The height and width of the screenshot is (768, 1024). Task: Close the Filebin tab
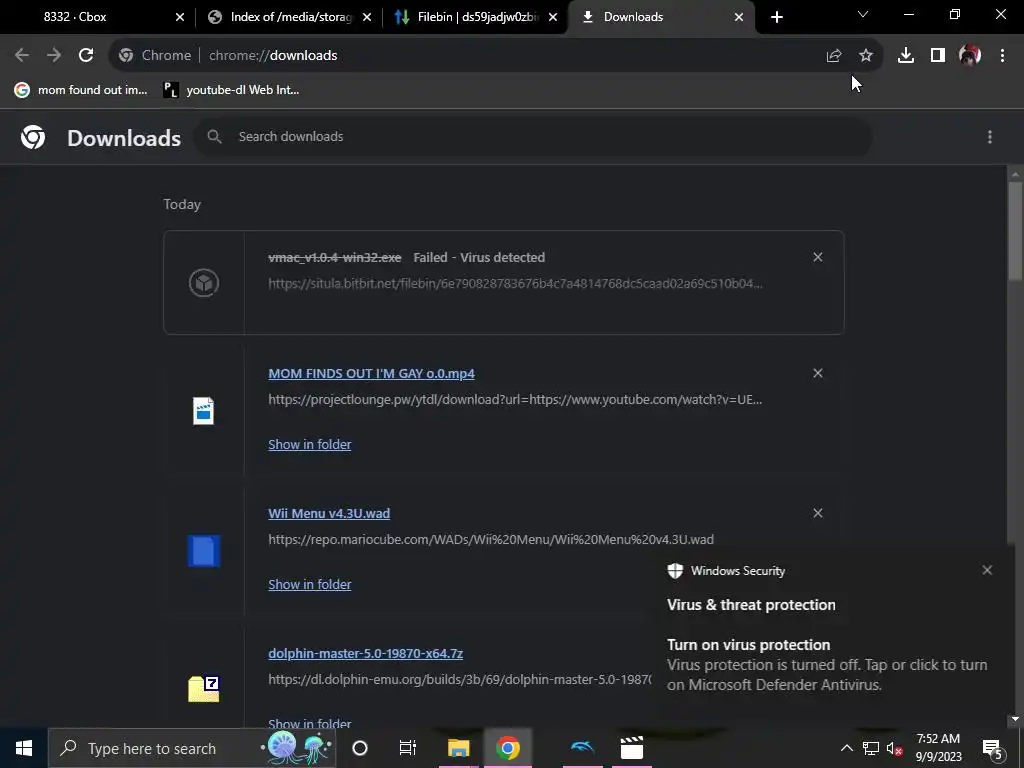(x=553, y=17)
